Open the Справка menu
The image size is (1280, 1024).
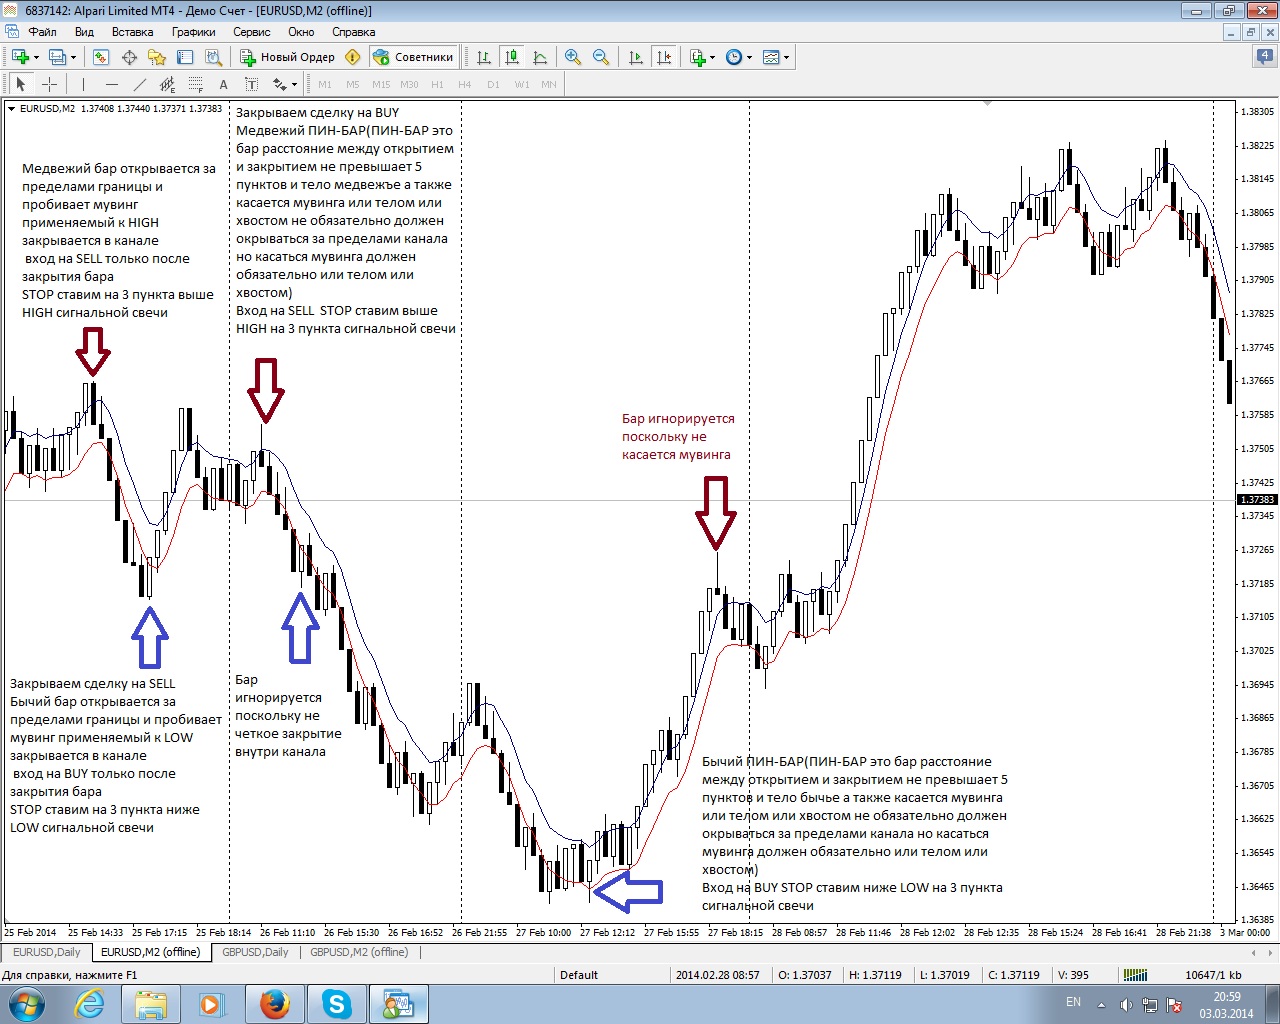coord(353,32)
